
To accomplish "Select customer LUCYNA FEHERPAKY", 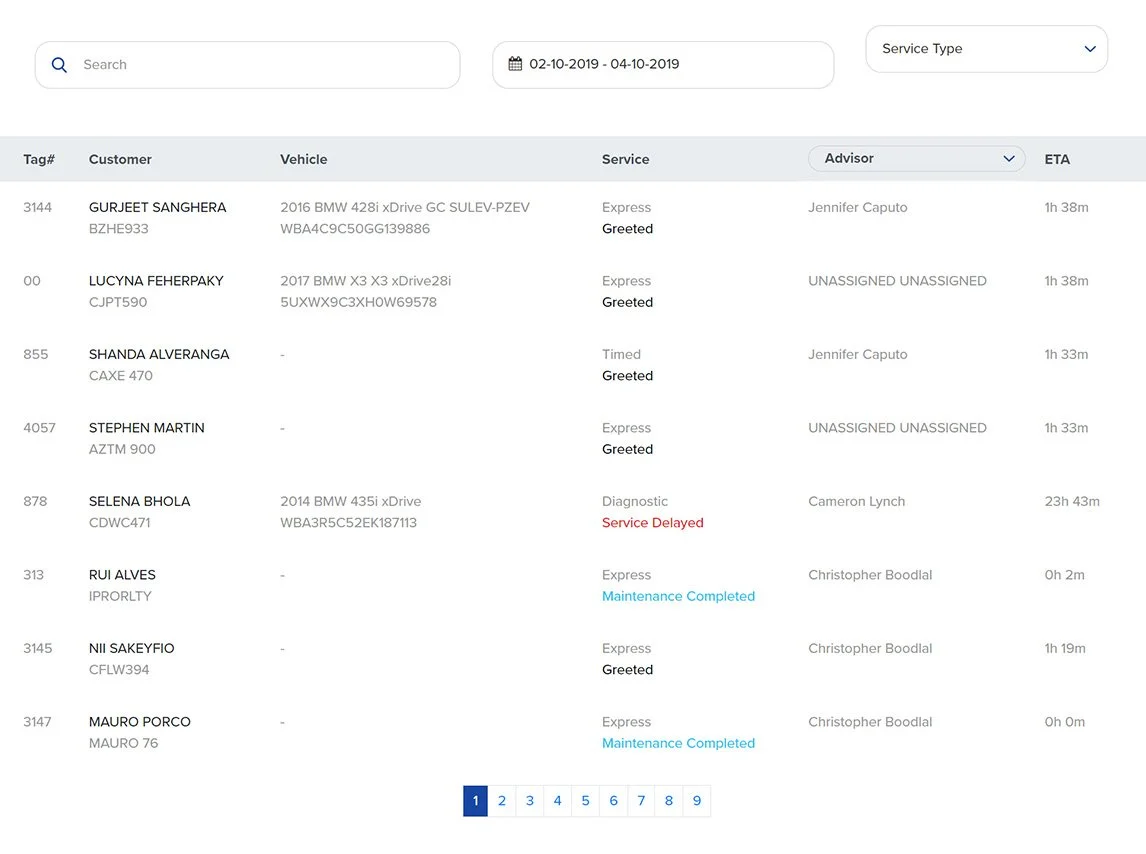I will (156, 281).
